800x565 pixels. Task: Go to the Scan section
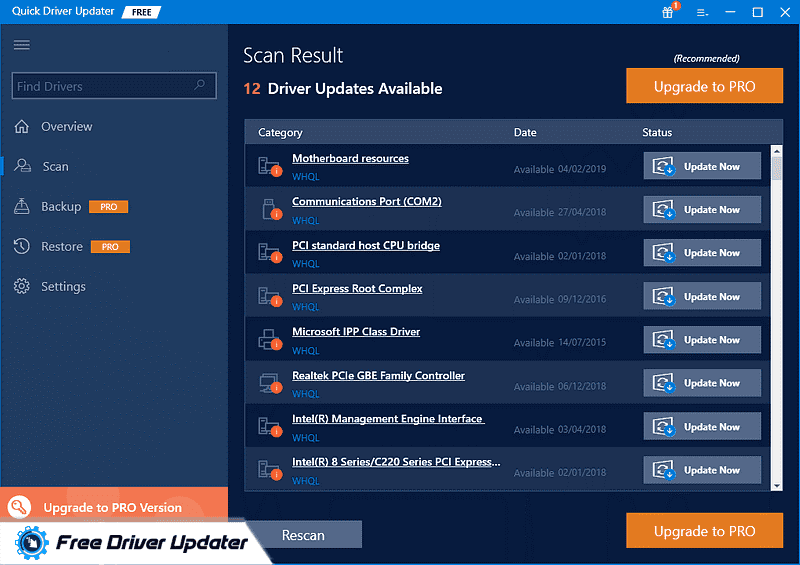[x=55, y=166]
